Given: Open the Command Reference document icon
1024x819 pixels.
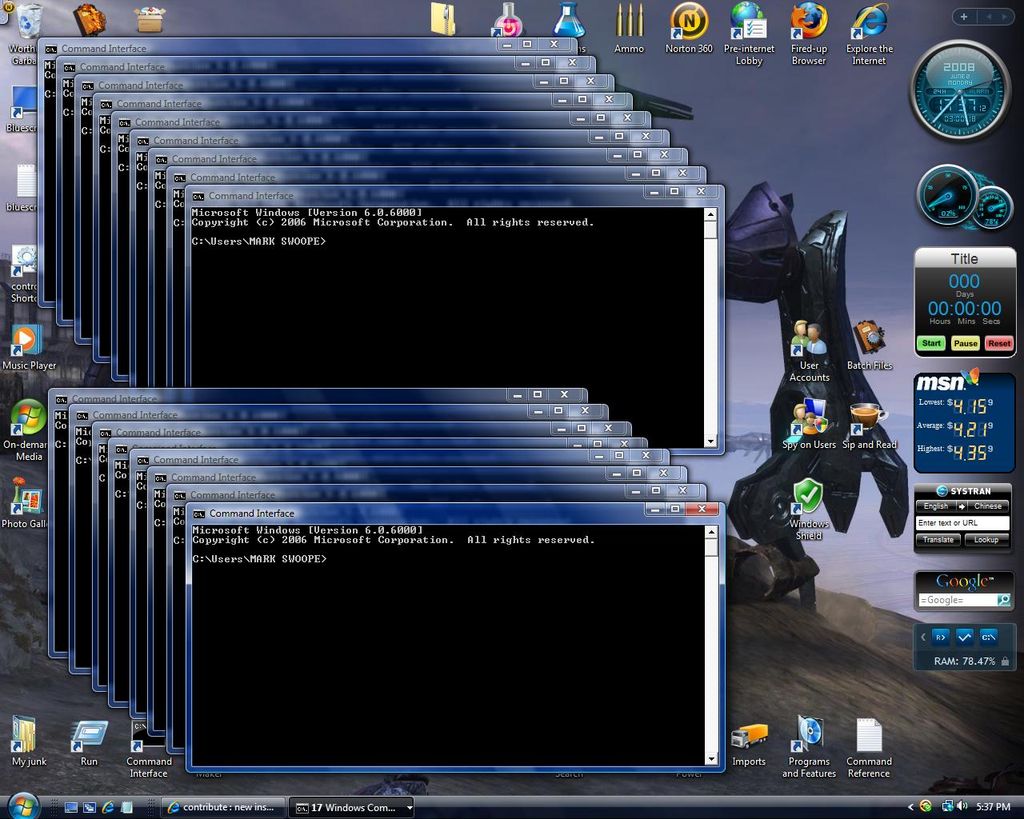Looking at the screenshot, I should 869,748.
